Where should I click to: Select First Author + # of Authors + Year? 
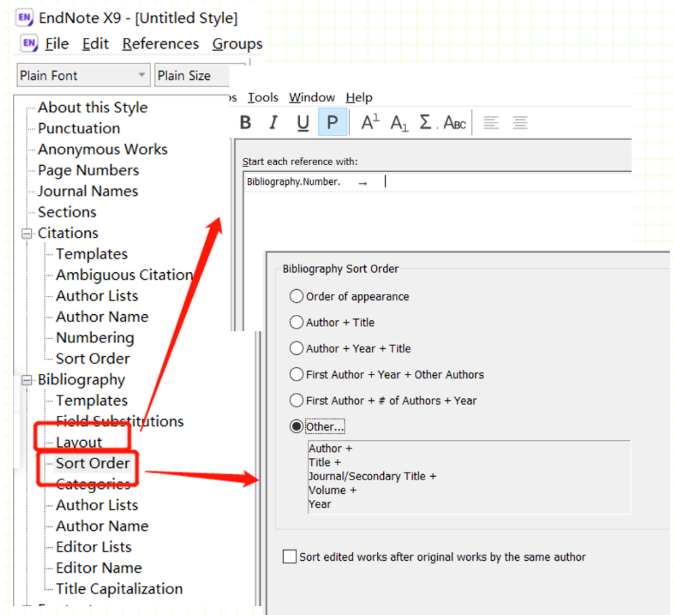[296, 401]
